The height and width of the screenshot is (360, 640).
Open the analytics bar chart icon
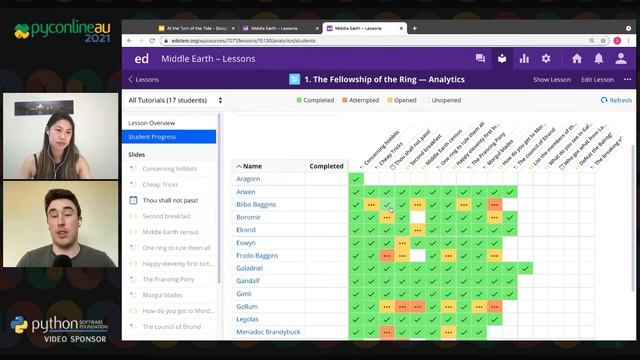[x=524, y=59]
